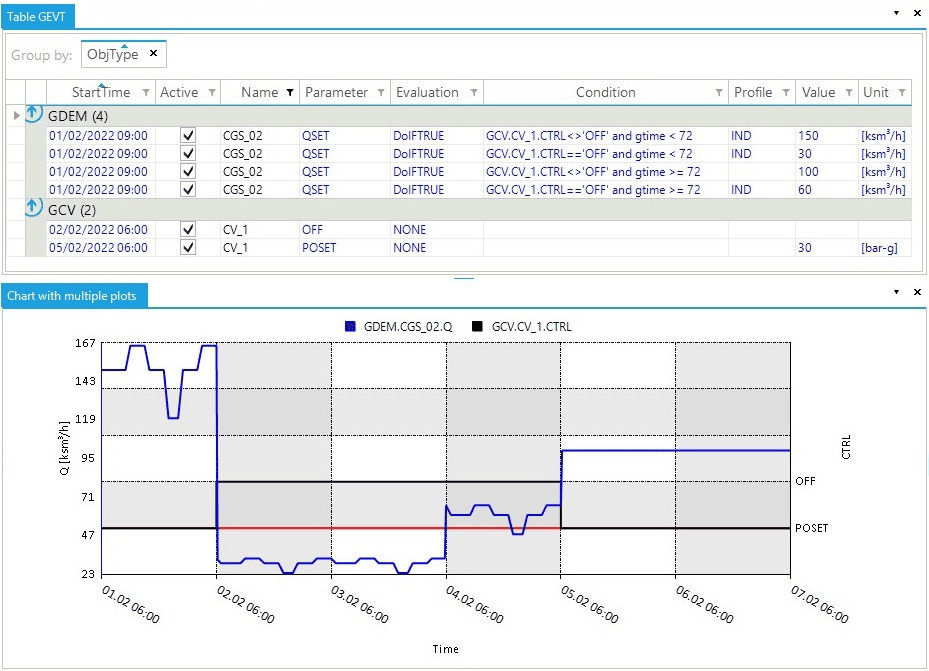Viewport: 929px width, 671px height.
Task: Open the Table GEVT panel options dropdown
Action: point(895,13)
